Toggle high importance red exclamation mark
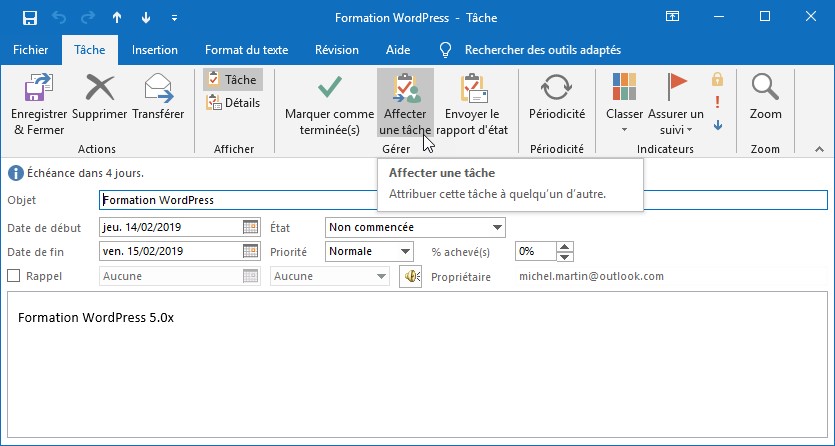The width and height of the screenshot is (835, 446). click(x=717, y=102)
